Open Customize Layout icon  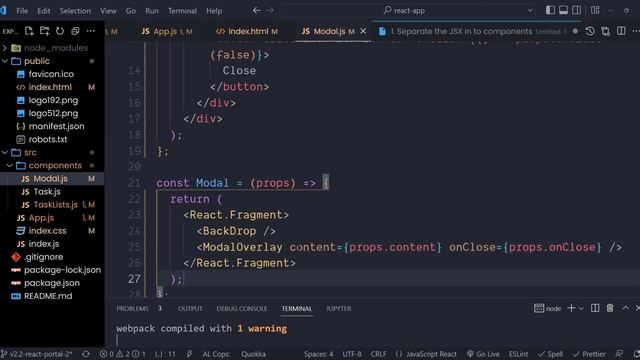pyautogui.click(x=595, y=10)
